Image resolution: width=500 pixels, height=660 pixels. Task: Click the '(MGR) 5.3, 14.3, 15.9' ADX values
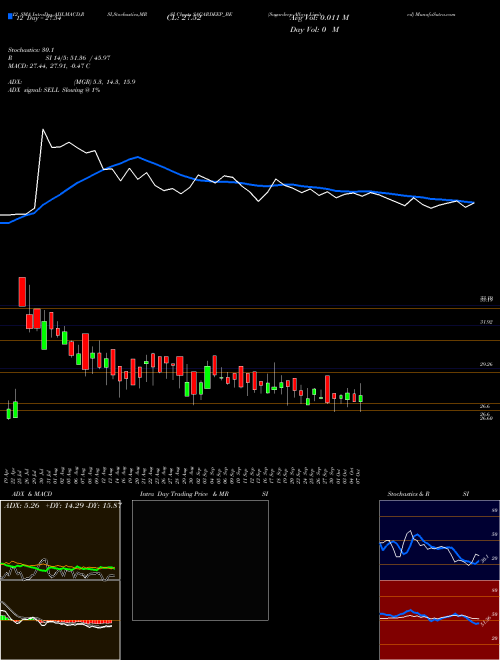tap(105, 82)
